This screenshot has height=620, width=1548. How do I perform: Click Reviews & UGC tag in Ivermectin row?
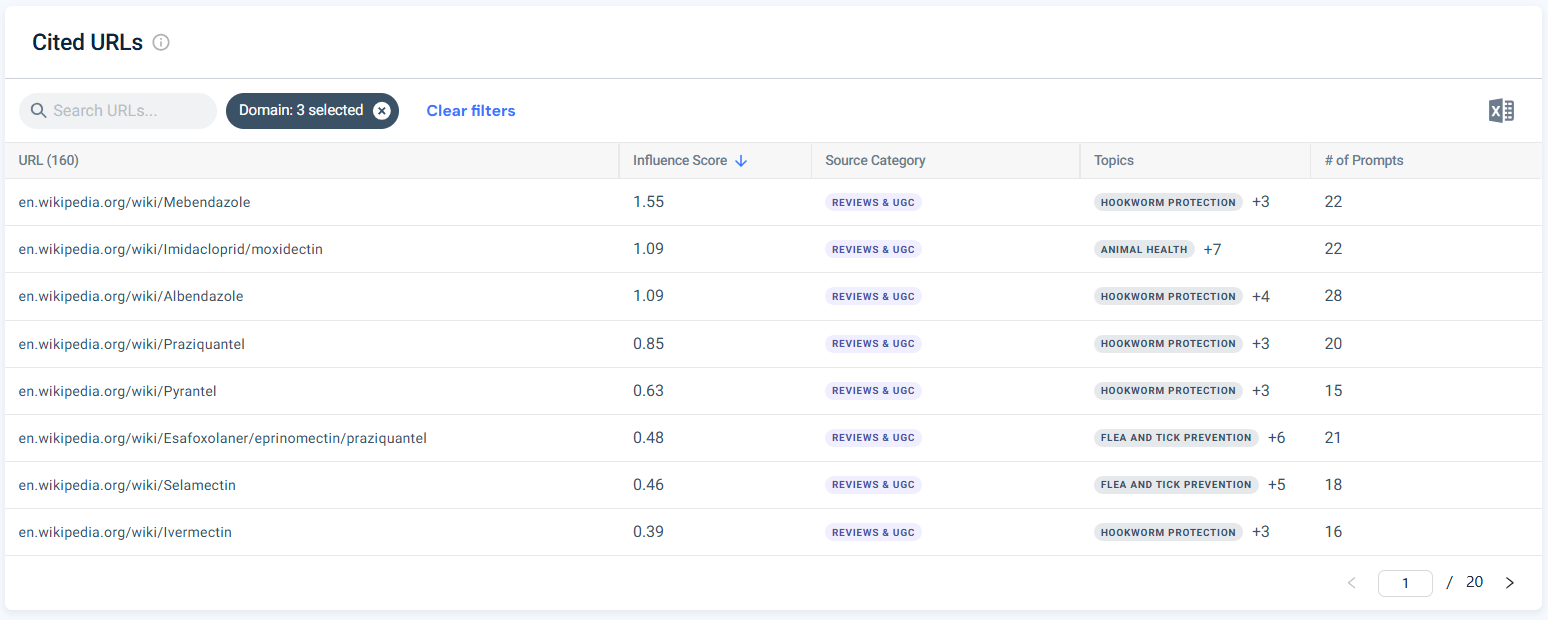tap(873, 532)
